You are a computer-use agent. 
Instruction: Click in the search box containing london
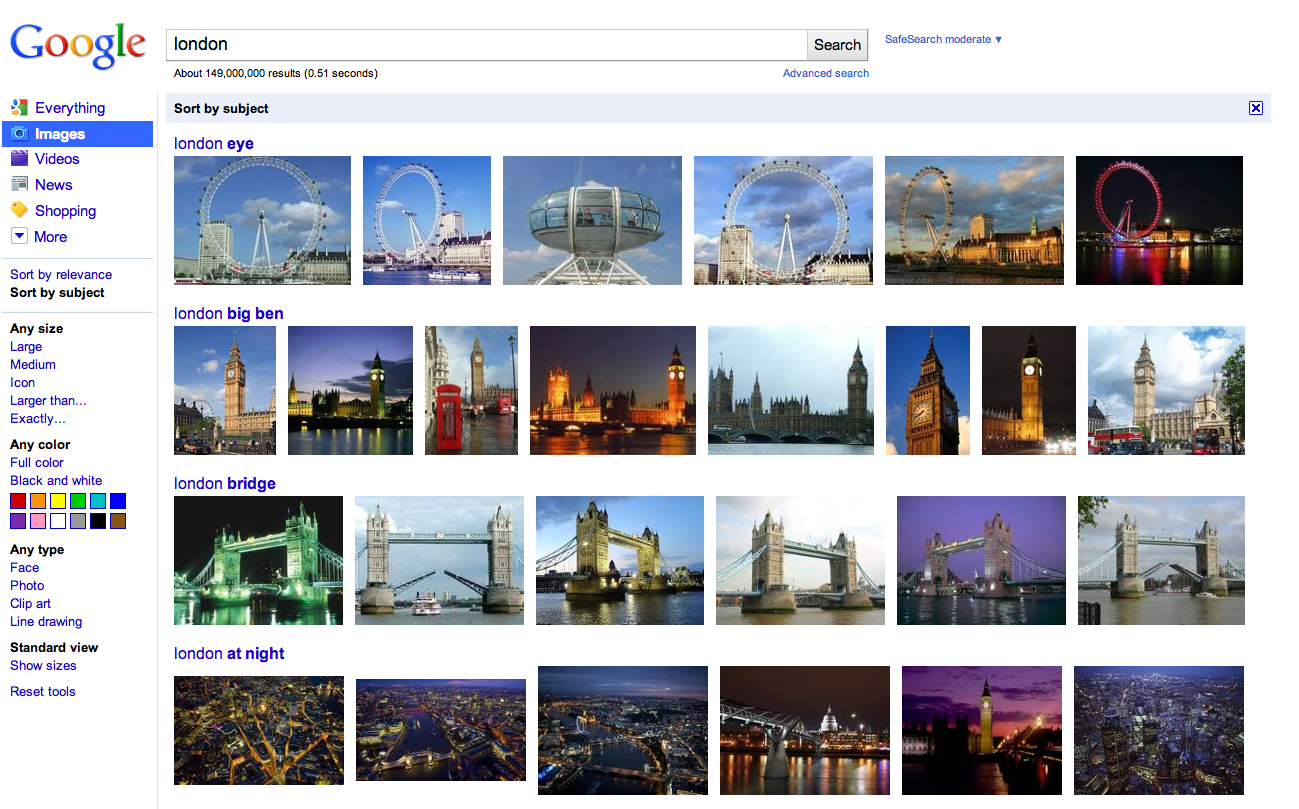(x=486, y=45)
